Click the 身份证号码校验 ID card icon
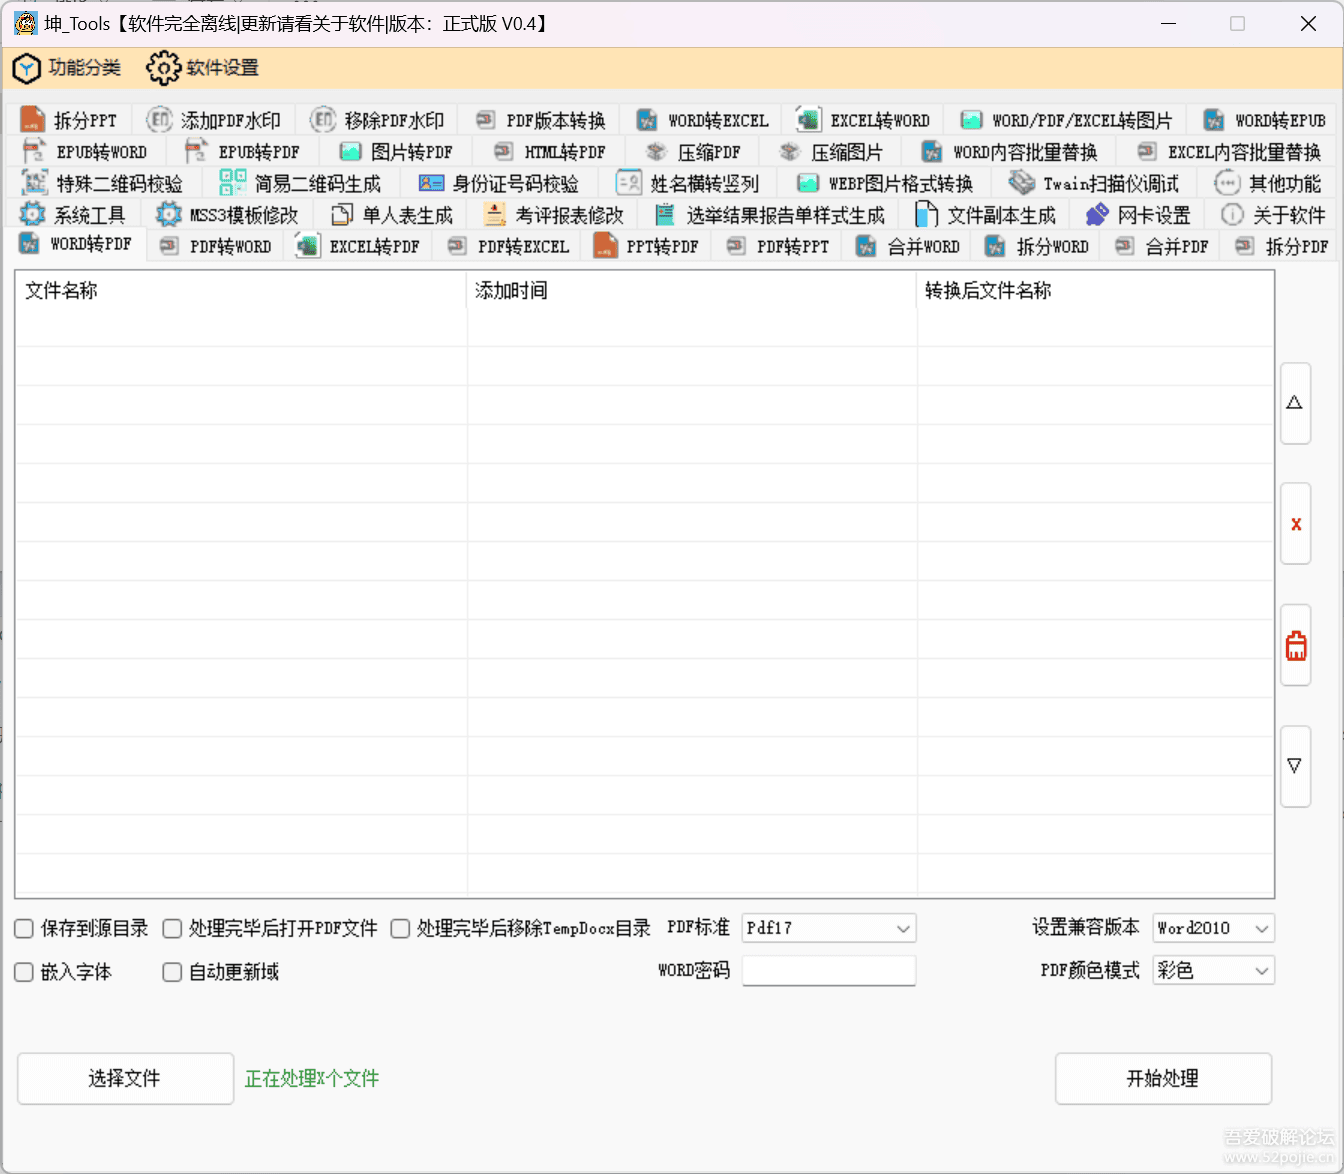The width and height of the screenshot is (1344, 1174). pyautogui.click(x=431, y=183)
